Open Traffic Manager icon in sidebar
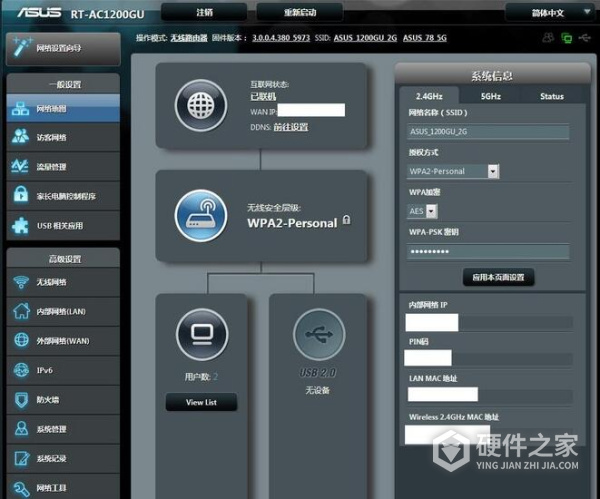600x499 pixels. 20,166
